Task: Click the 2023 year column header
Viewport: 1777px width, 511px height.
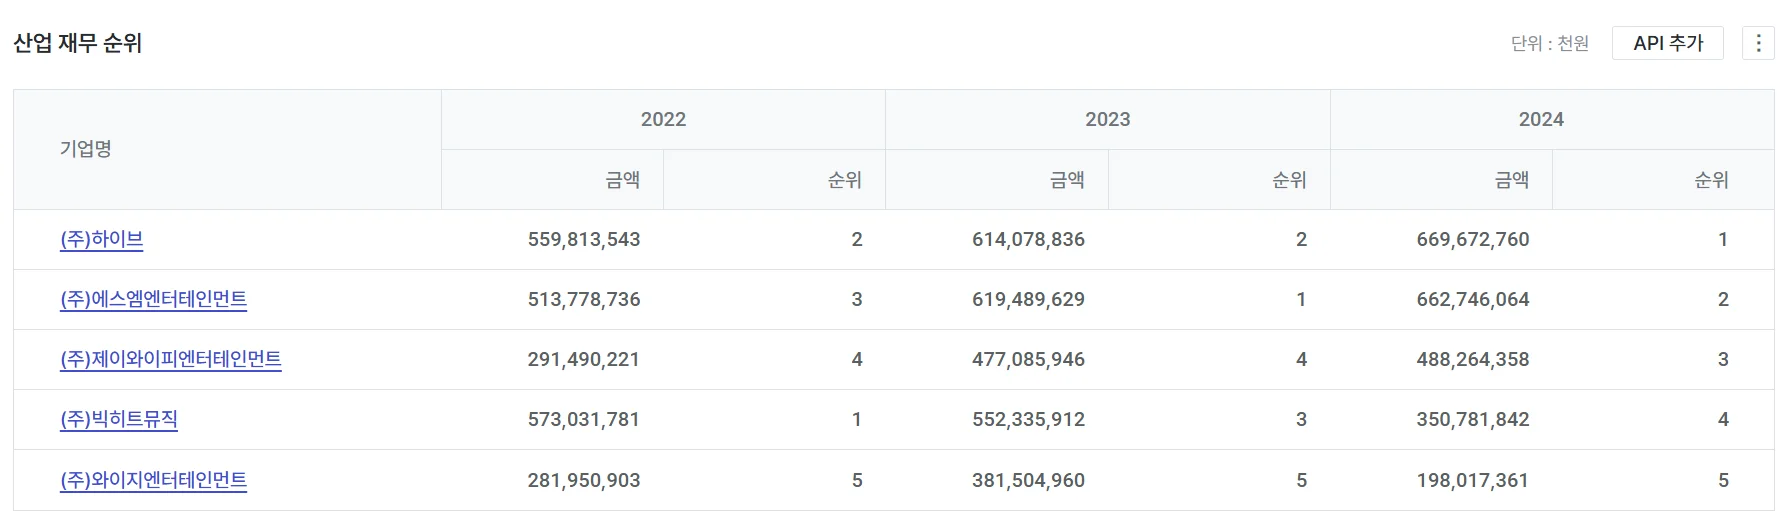Action: (x=1107, y=120)
